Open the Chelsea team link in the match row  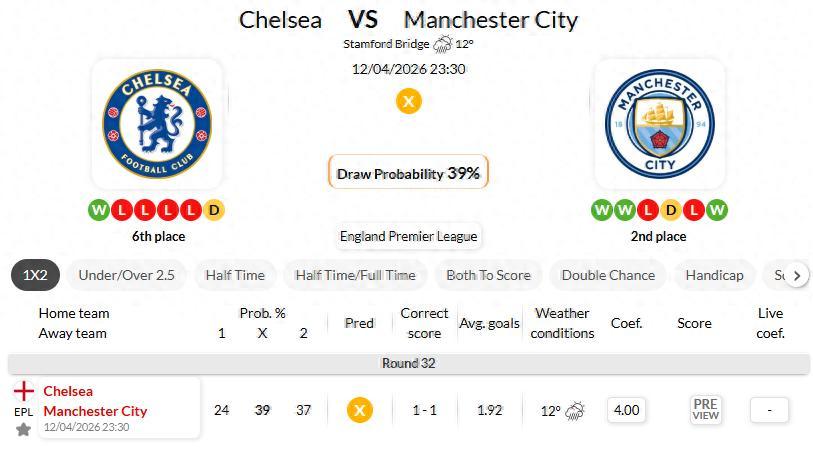(68, 391)
